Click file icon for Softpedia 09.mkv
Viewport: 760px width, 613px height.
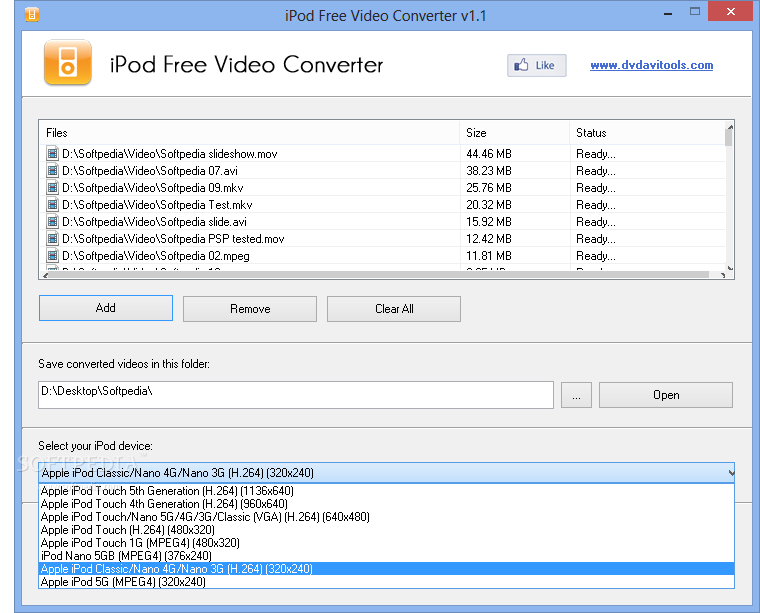(x=52, y=188)
